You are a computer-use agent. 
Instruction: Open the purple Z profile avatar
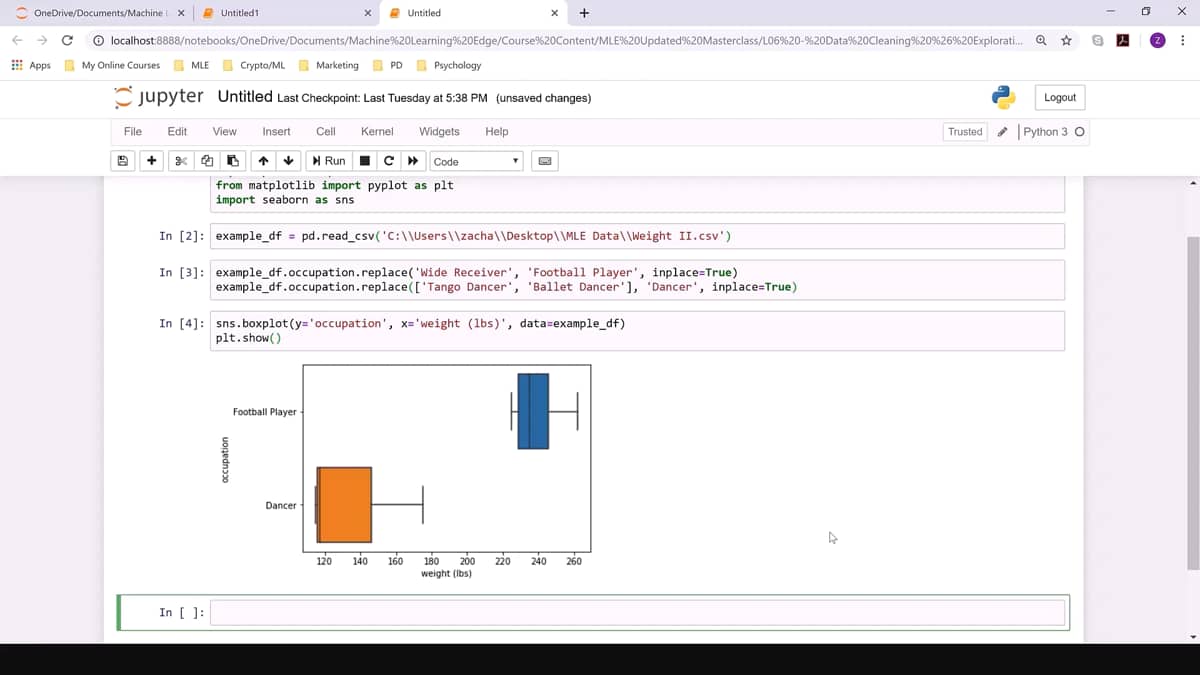point(1158,40)
